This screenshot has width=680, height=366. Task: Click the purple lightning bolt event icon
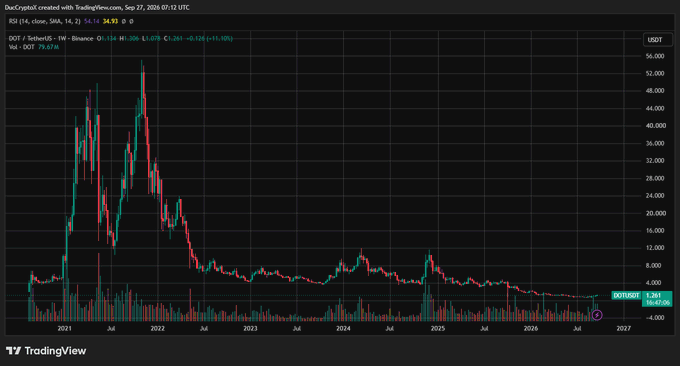coord(597,315)
